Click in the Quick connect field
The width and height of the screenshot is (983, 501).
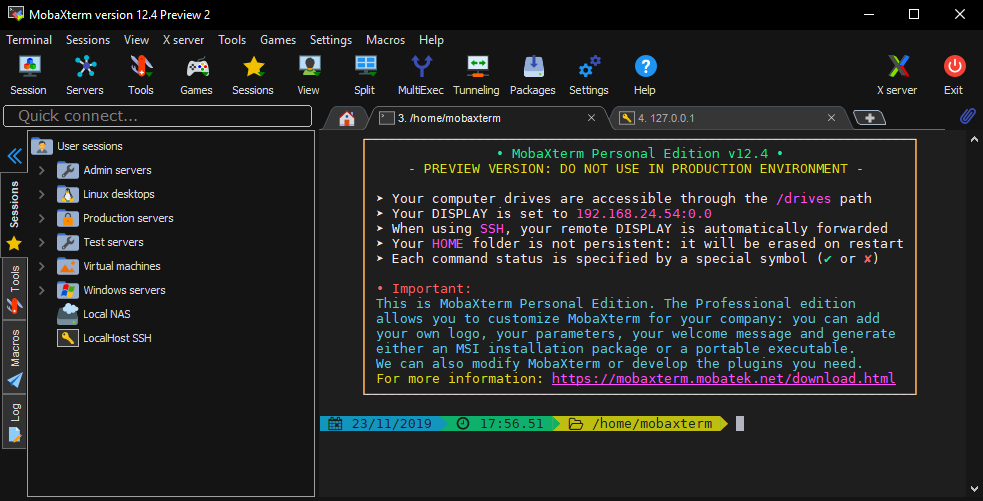[157, 116]
